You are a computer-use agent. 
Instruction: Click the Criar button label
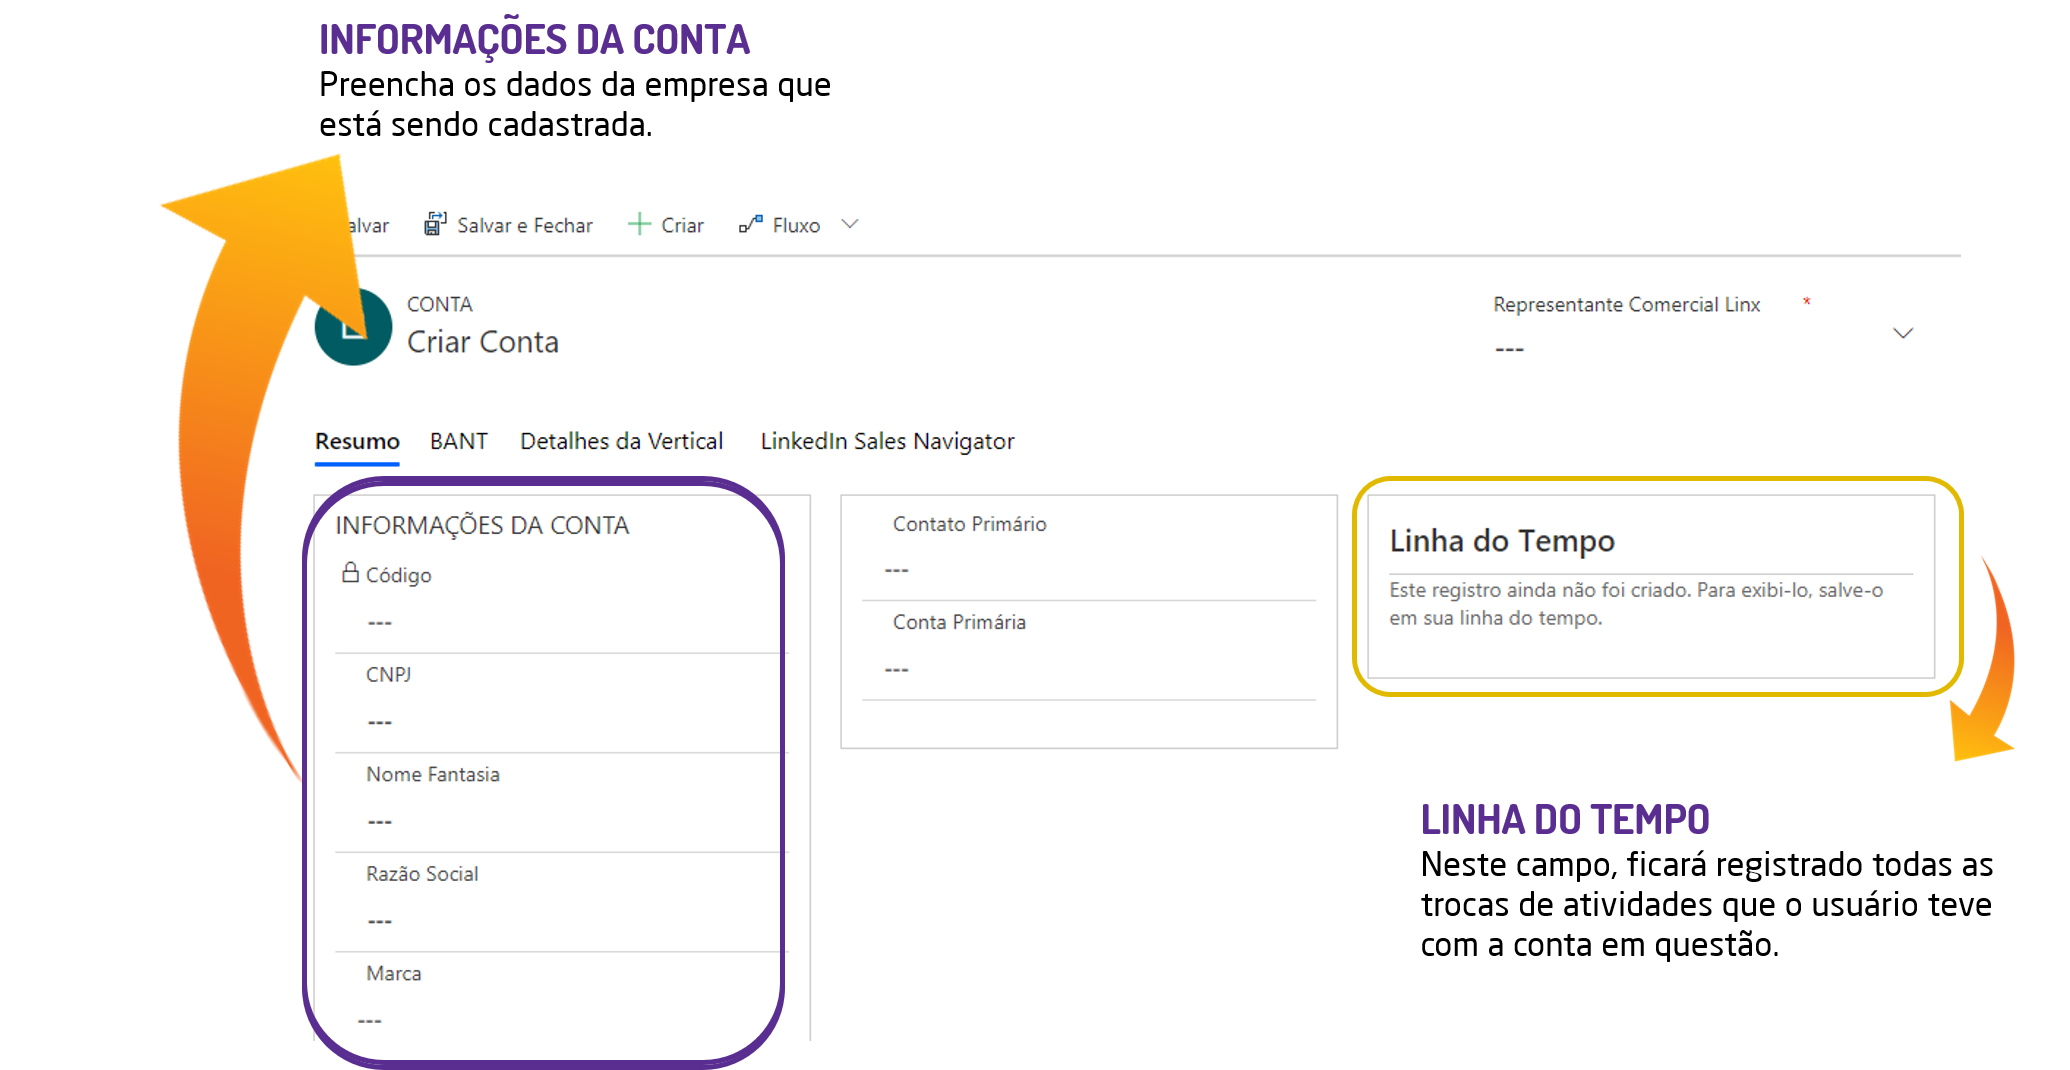[682, 225]
